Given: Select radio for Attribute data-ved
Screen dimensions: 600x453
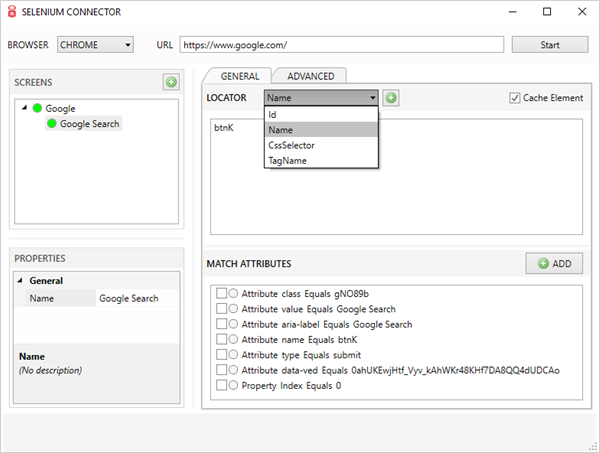Looking at the screenshot, I should [x=233, y=370].
